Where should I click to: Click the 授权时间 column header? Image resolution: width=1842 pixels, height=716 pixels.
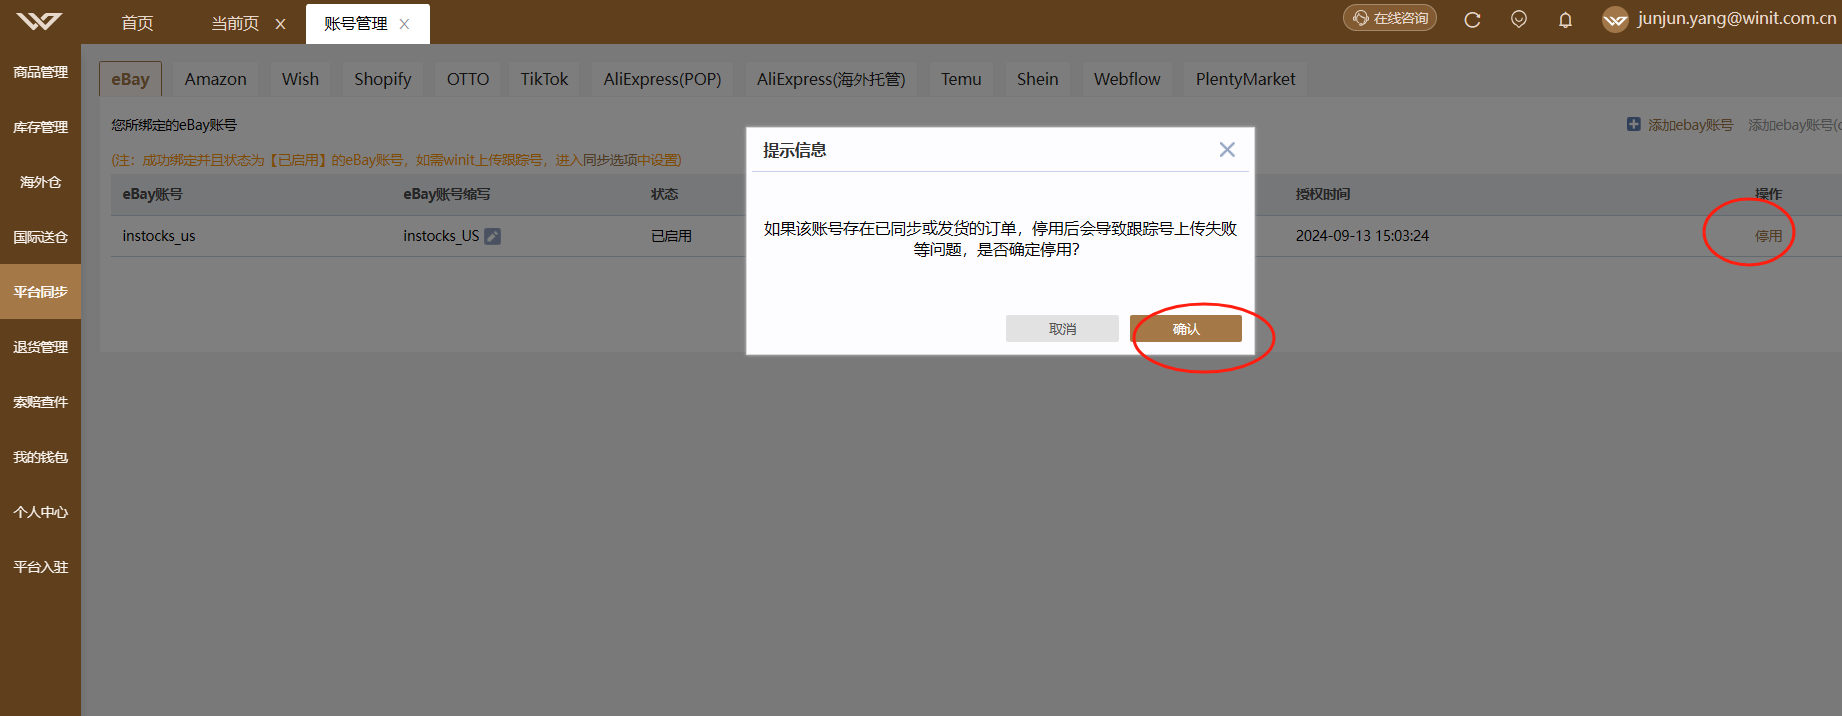coord(1322,194)
